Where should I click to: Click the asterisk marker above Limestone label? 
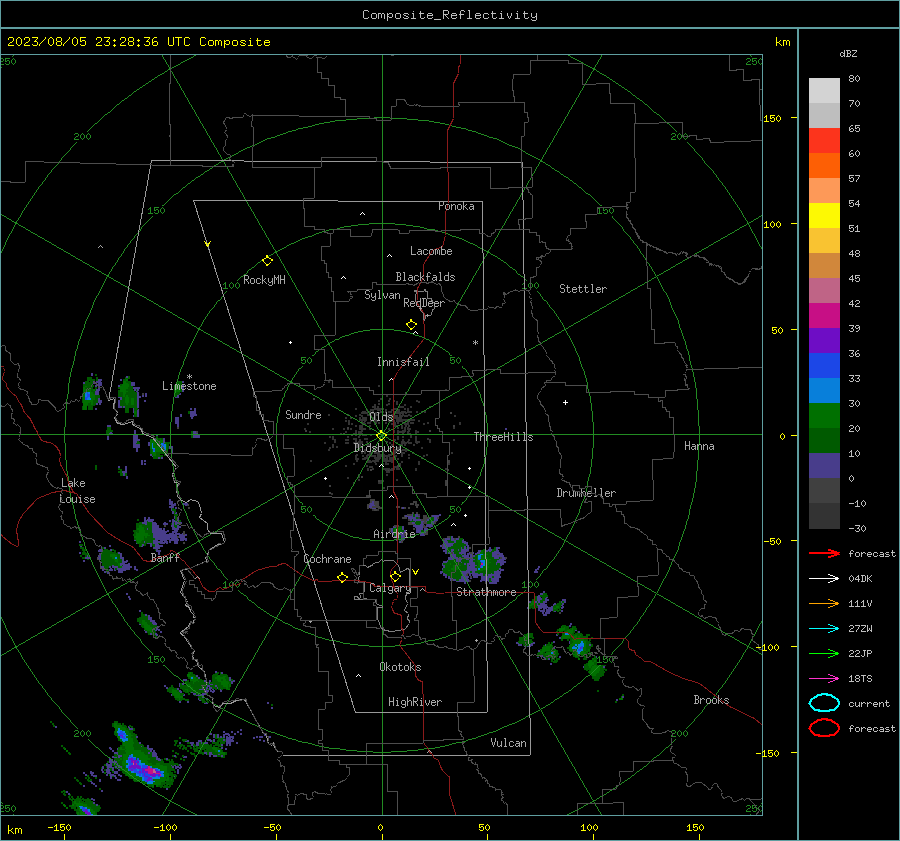pyautogui.click(x=189, y=377)
